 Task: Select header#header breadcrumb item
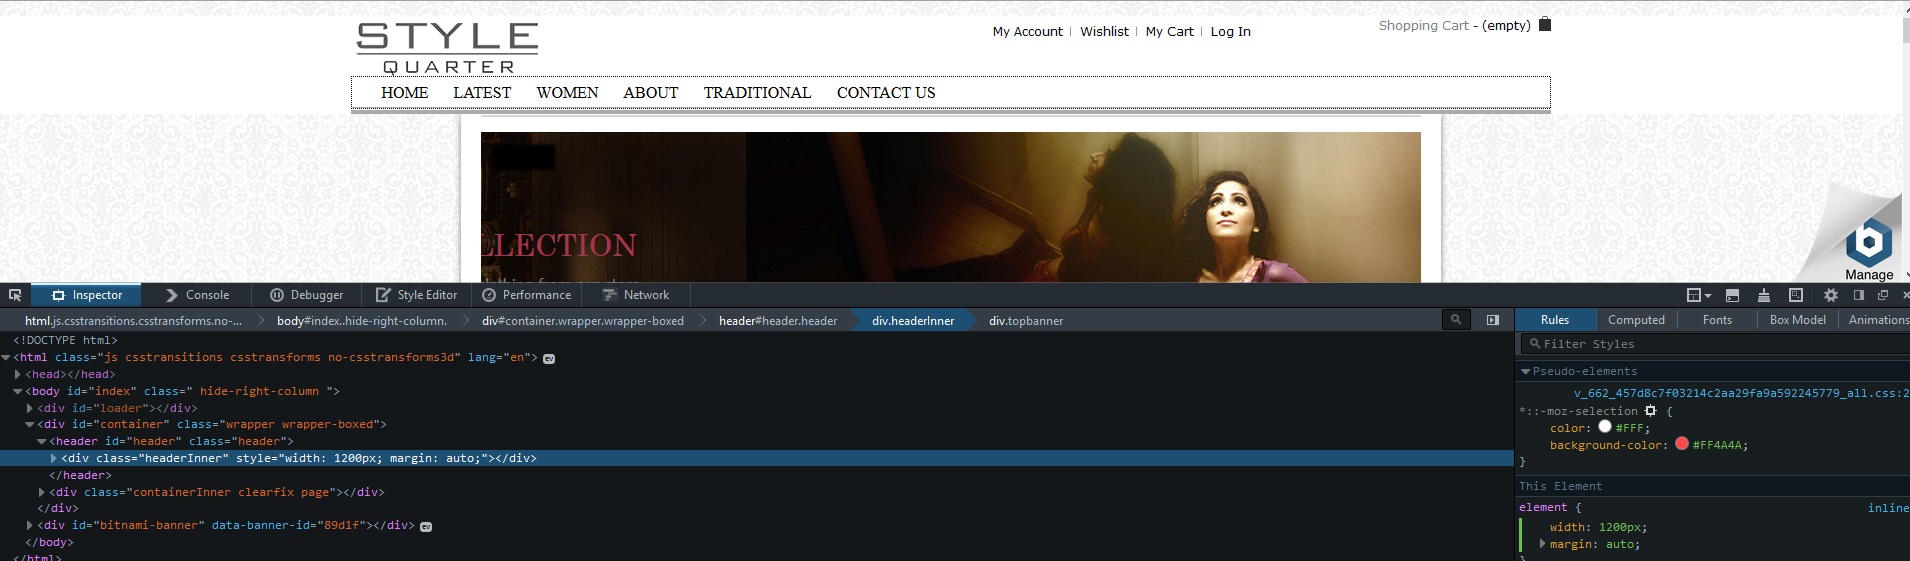[778, 321]
